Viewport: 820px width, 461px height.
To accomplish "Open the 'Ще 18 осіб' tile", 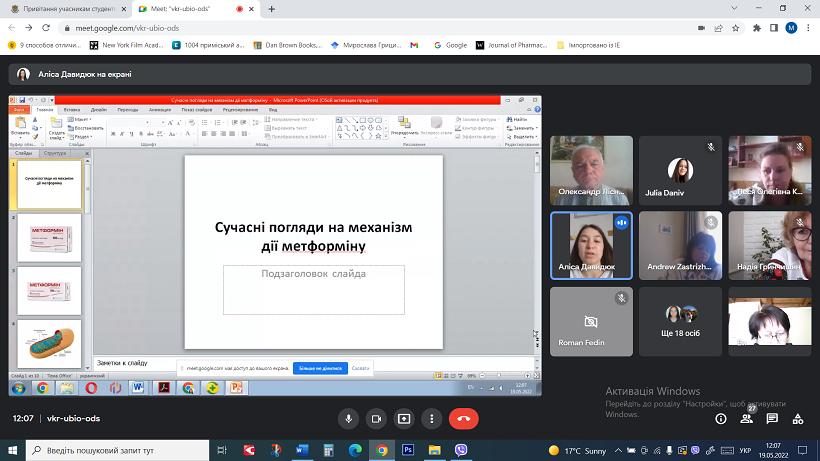I will coord(680,321).
